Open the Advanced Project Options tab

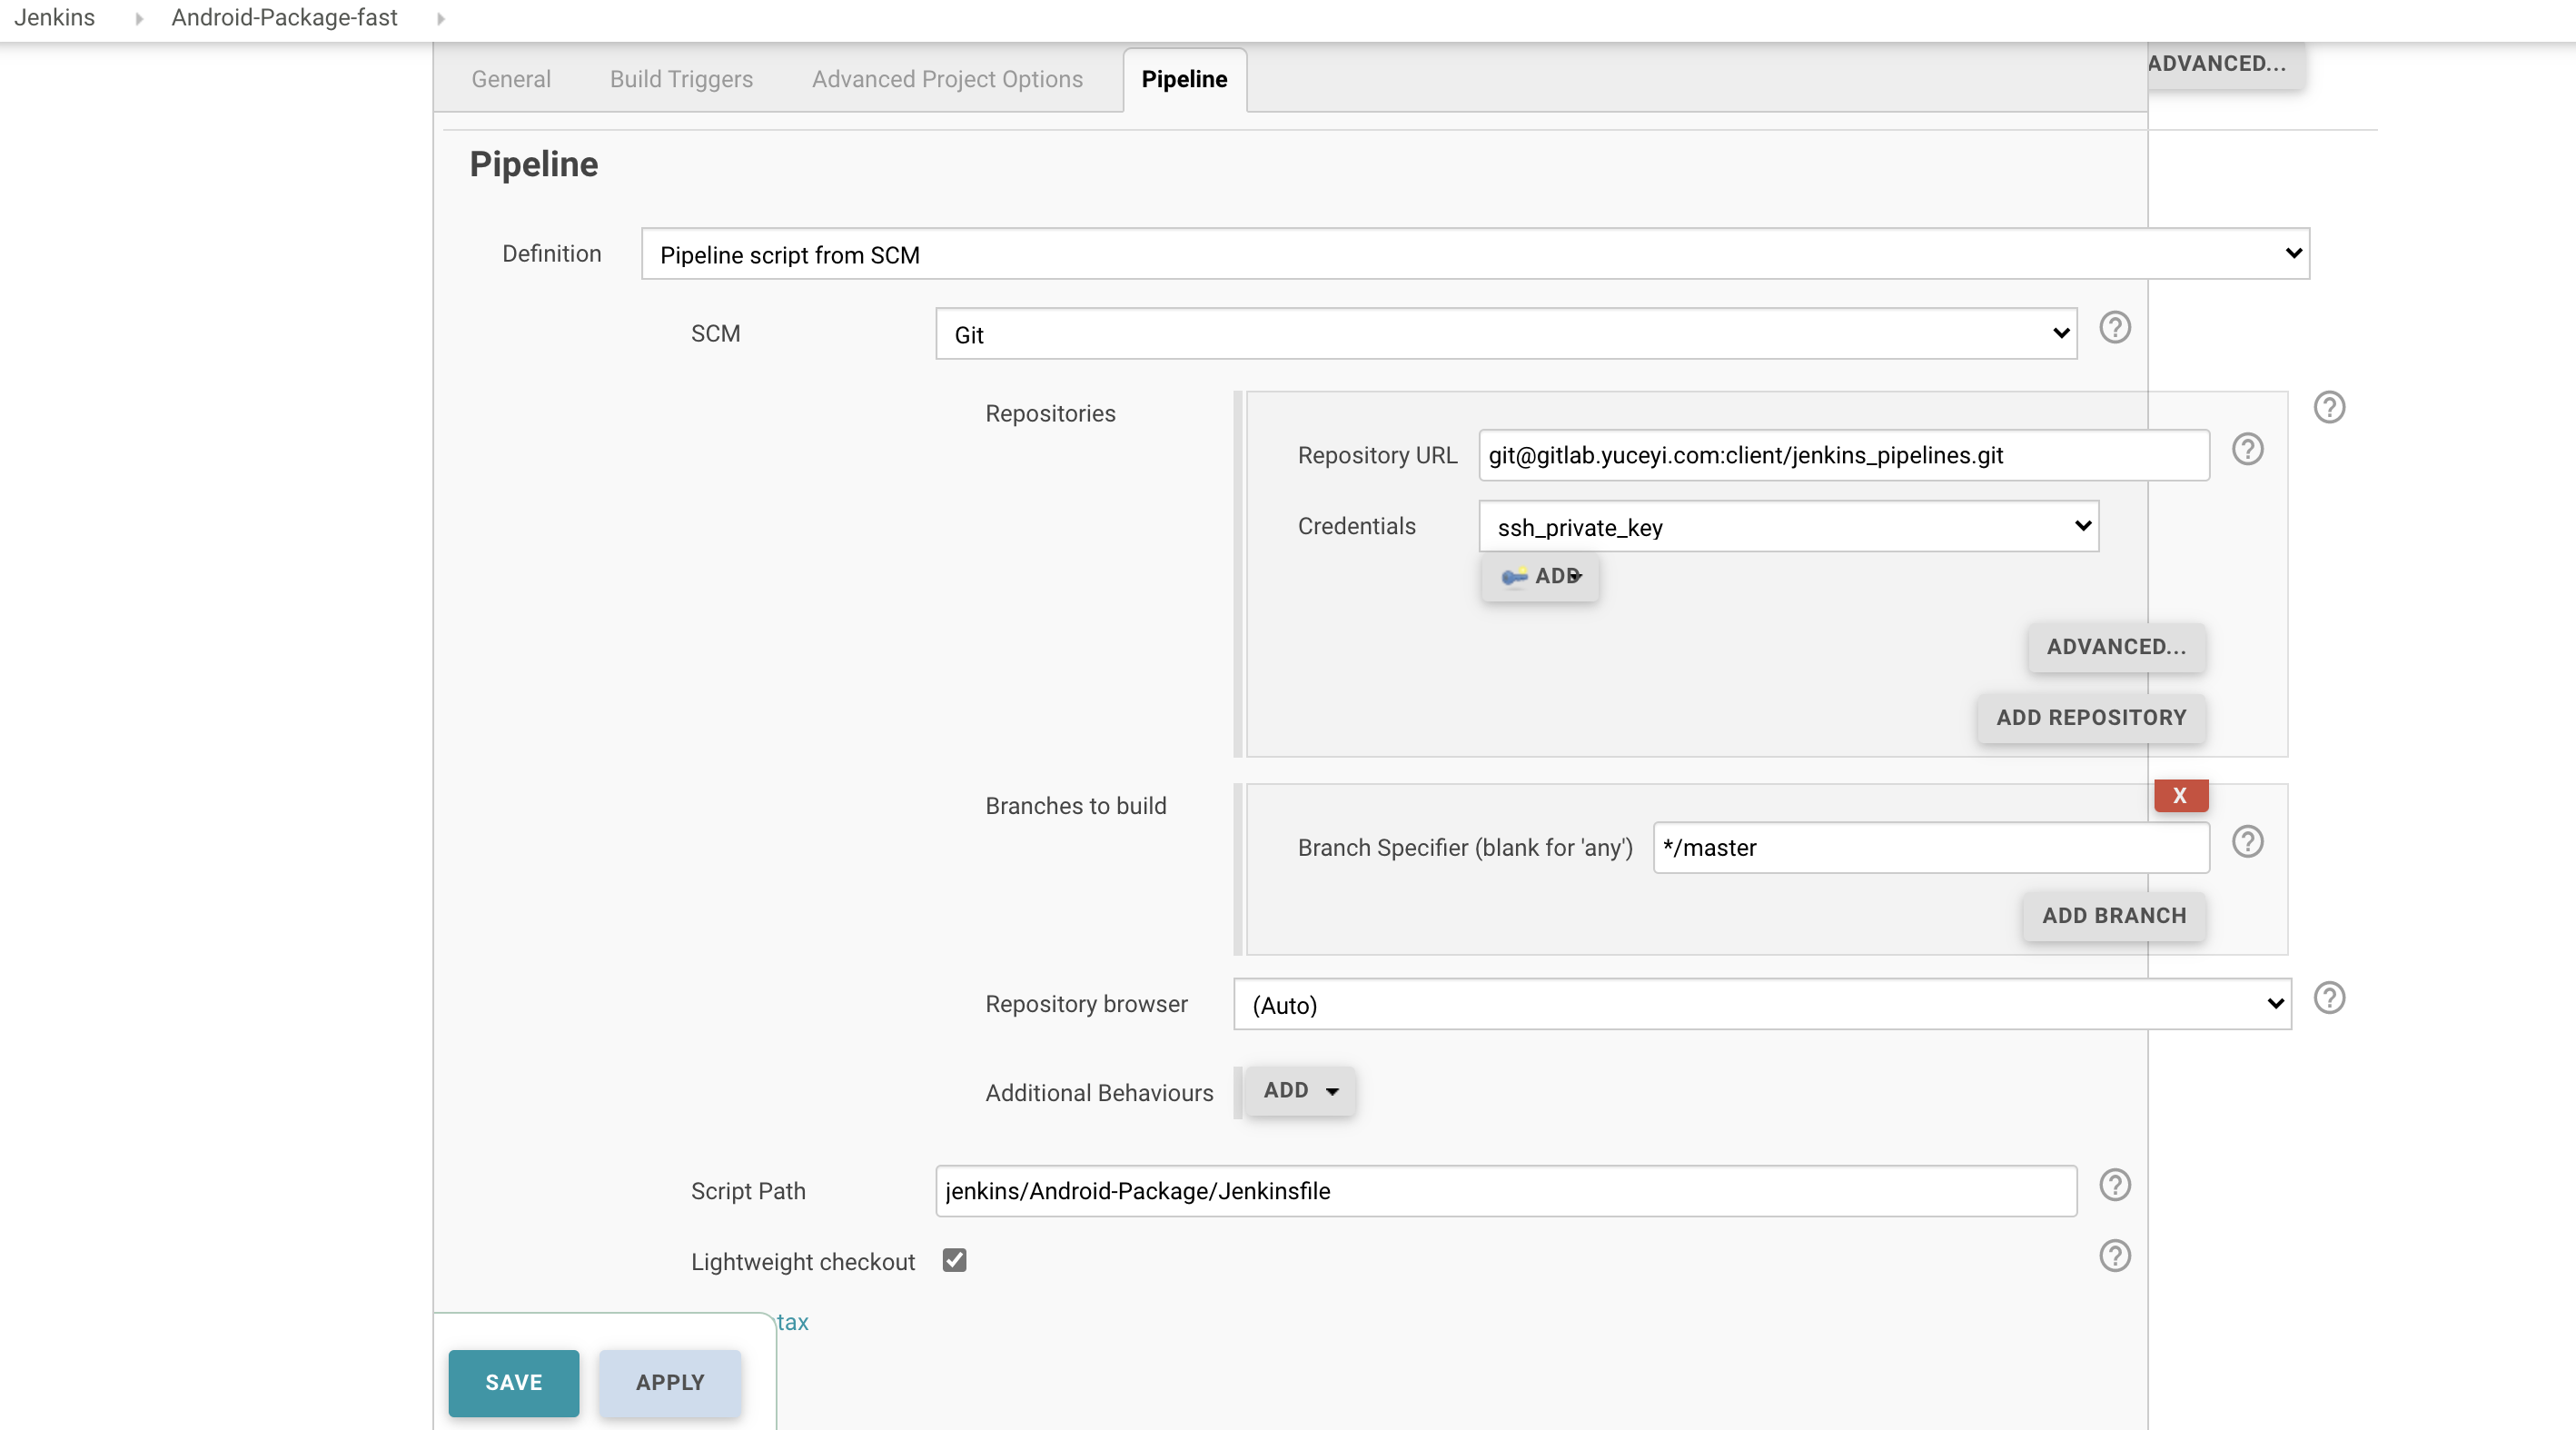click(946, 79)
